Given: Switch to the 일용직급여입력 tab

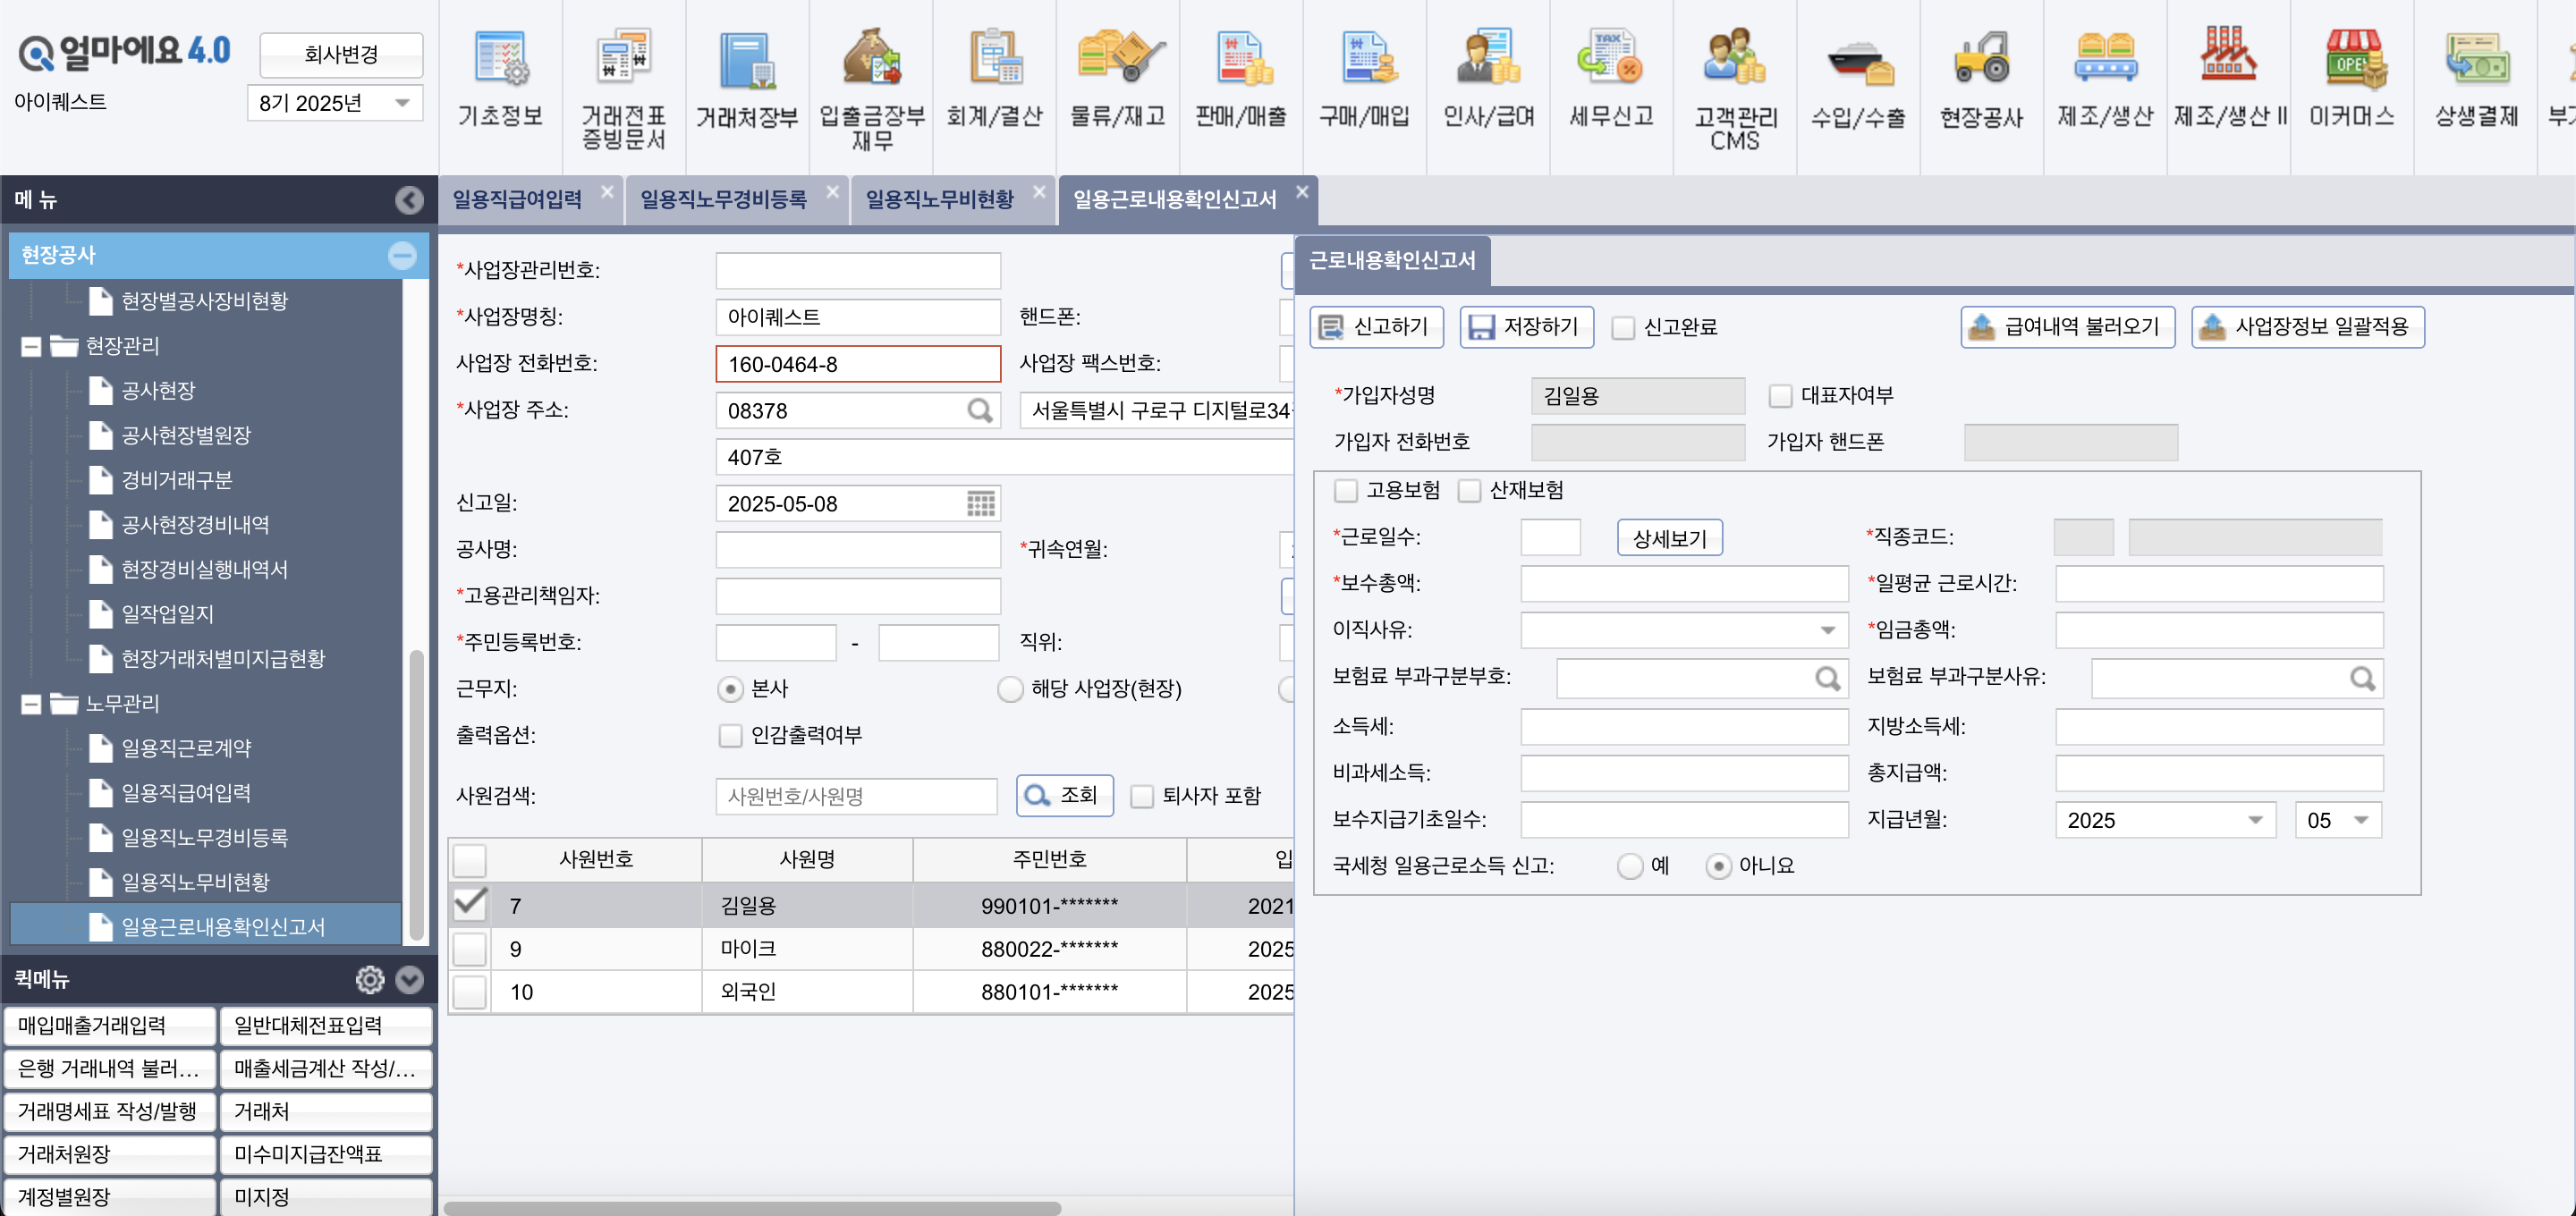Looking at the screenshot, I should (x=517, y=200).
